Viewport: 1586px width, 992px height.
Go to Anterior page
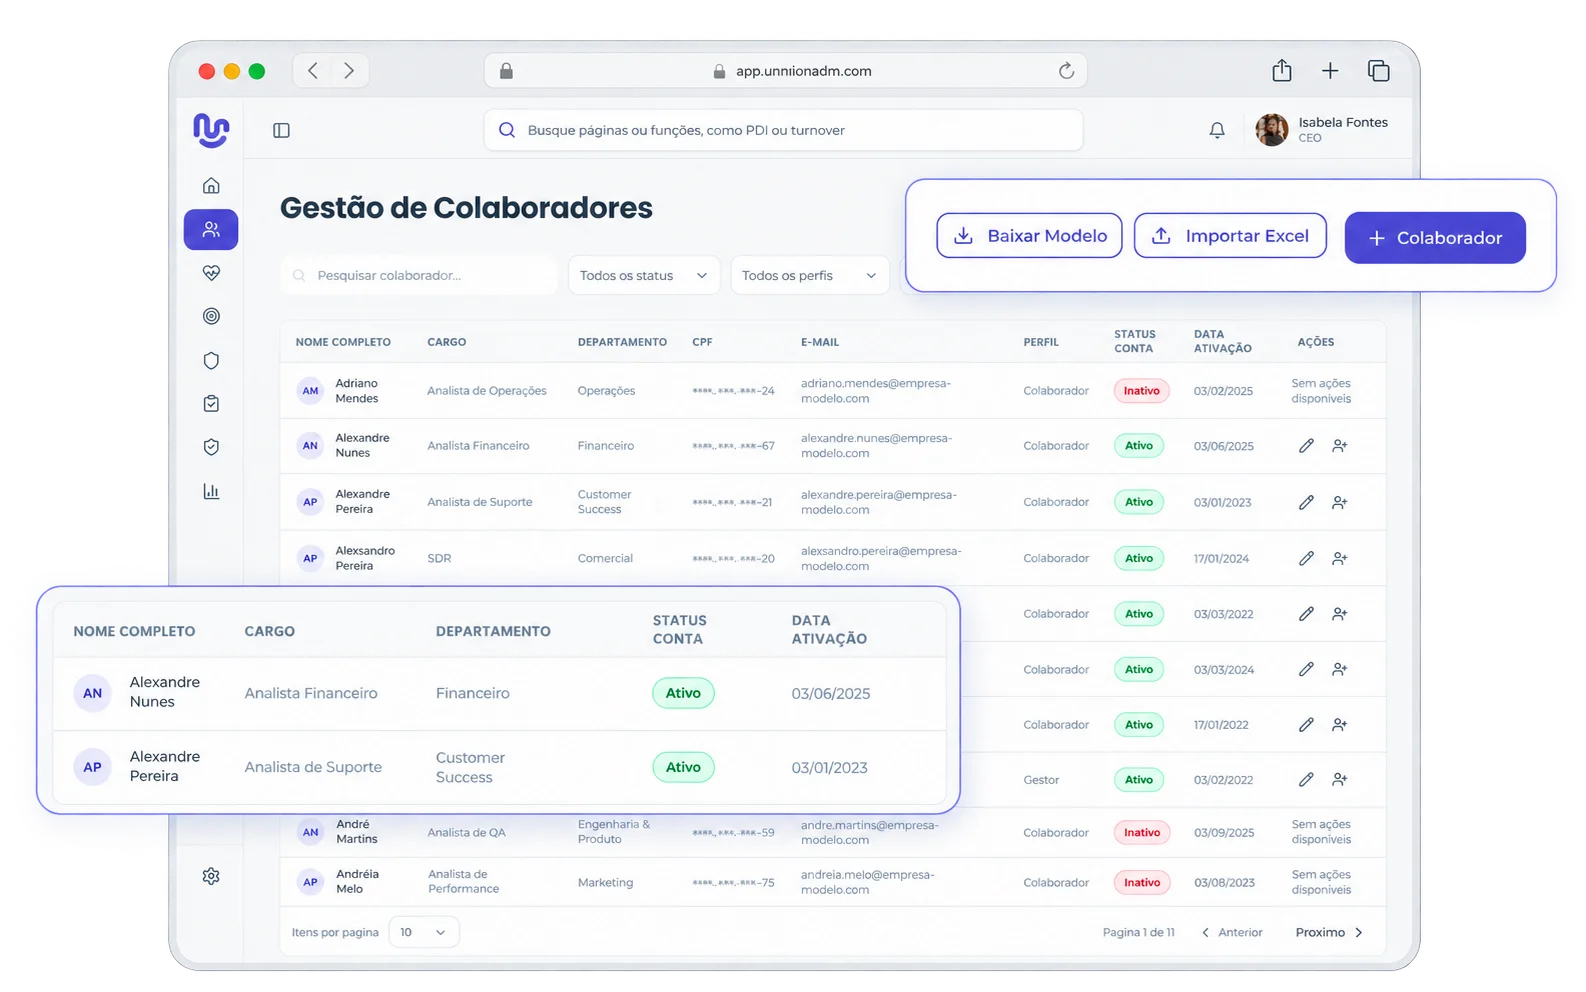(1232, 932)
